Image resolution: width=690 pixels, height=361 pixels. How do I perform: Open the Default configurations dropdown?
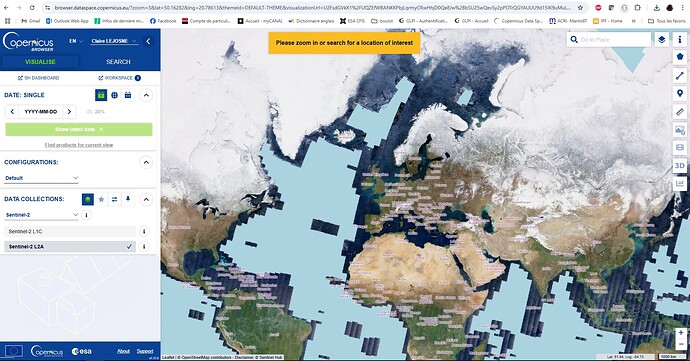click(41, 178)
